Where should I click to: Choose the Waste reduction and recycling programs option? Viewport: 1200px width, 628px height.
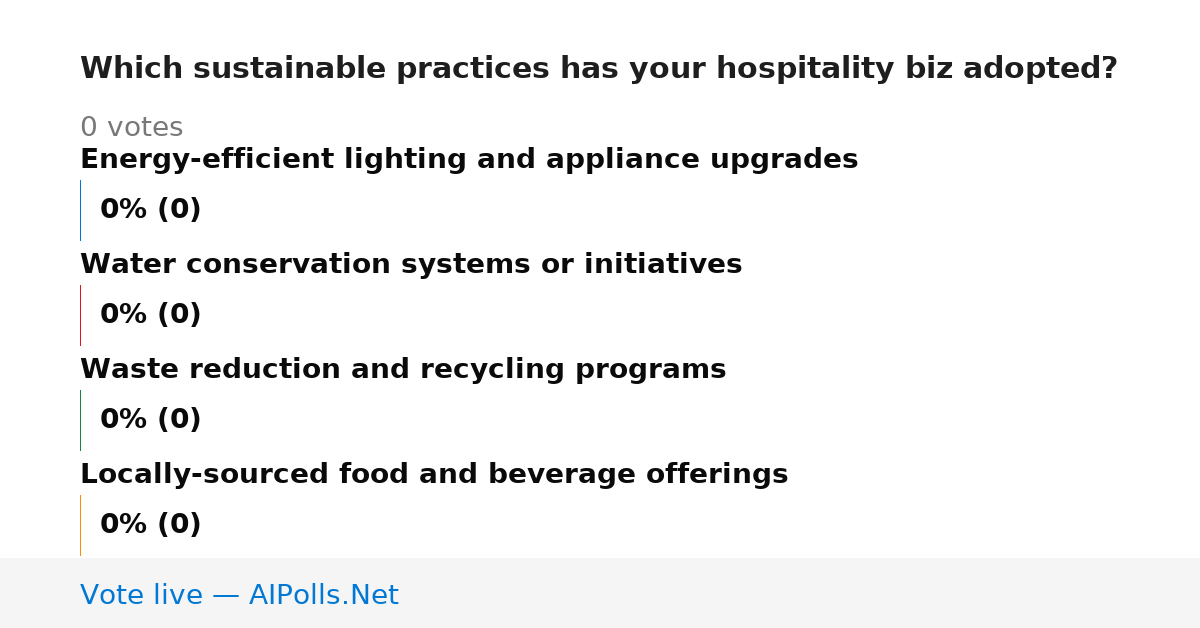pos(403,370)
